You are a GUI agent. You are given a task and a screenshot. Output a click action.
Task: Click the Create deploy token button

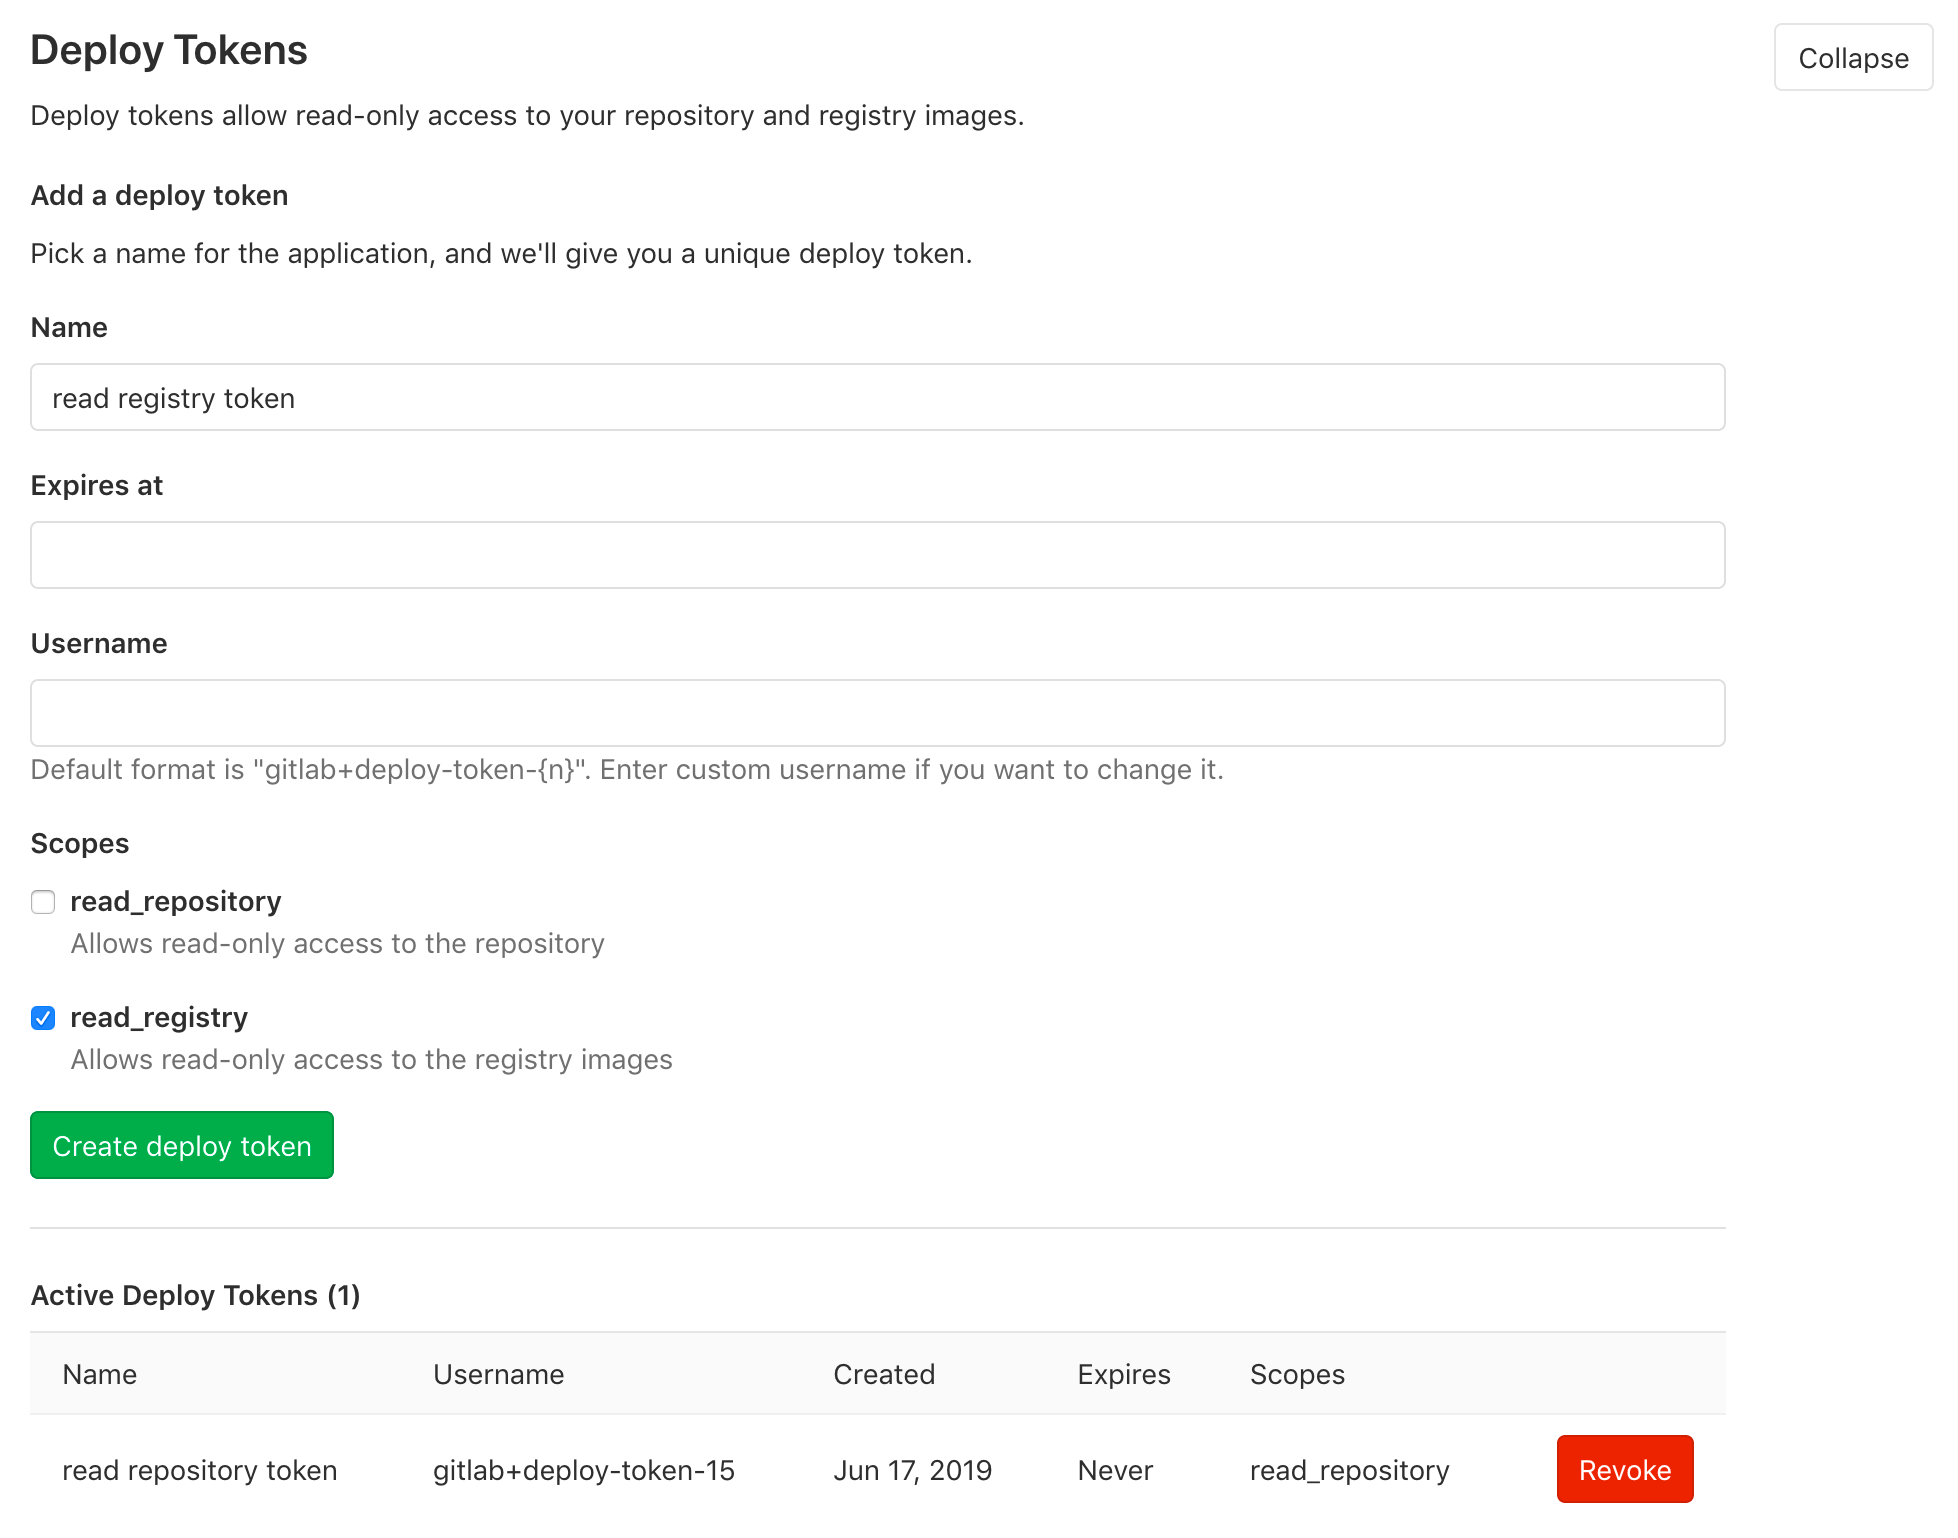point(181,1145)
